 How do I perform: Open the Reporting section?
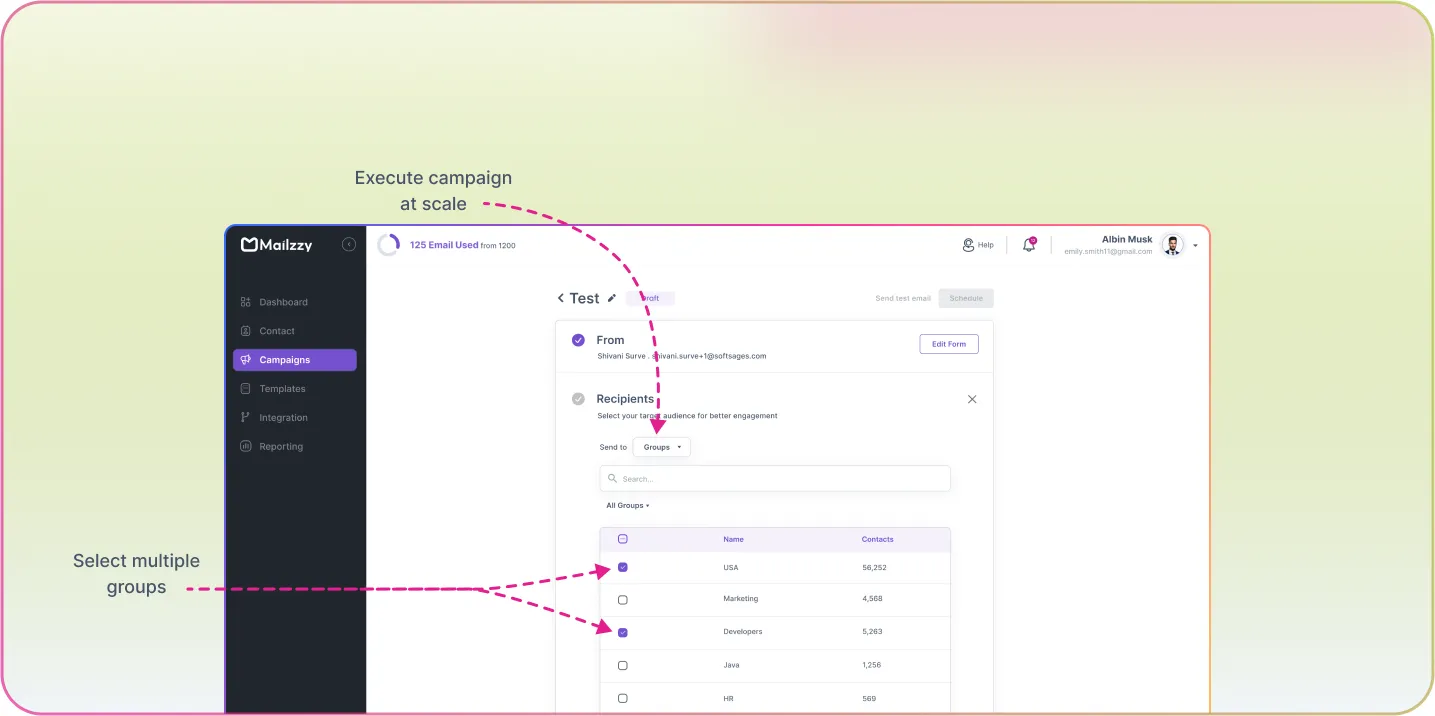click(x=283, y=446)
